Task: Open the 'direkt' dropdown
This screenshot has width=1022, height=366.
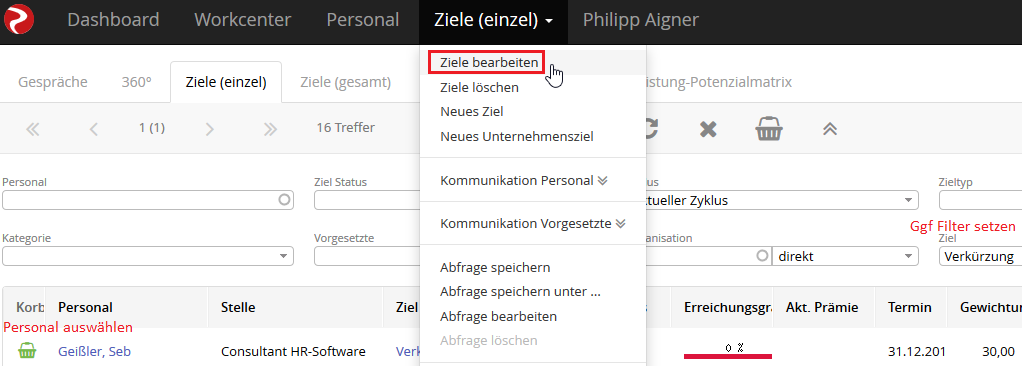Action: [845, 257]
